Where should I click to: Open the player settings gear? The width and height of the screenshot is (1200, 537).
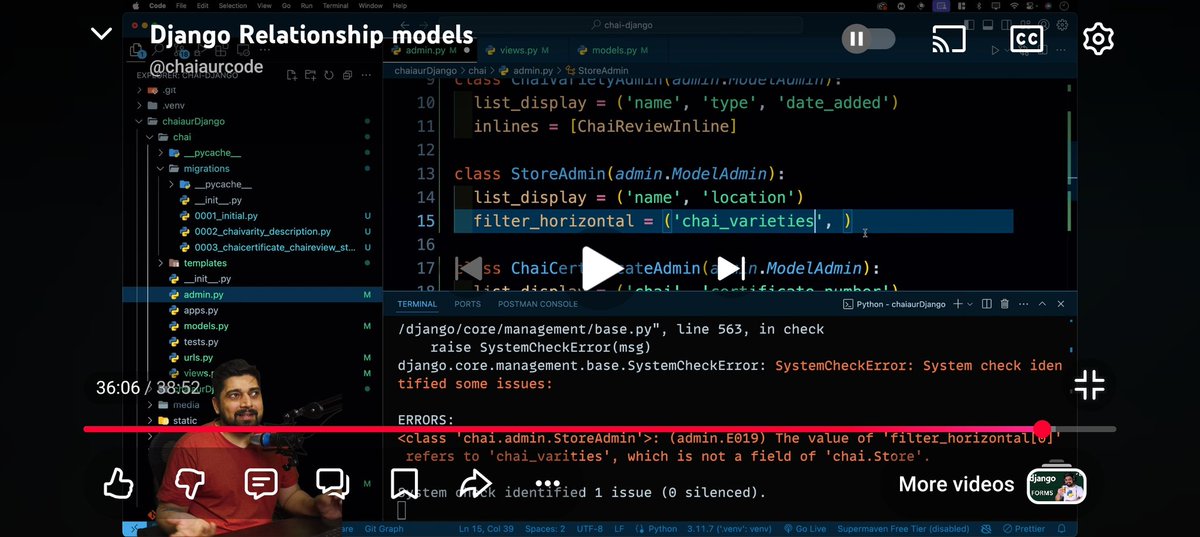(1098, 39)
